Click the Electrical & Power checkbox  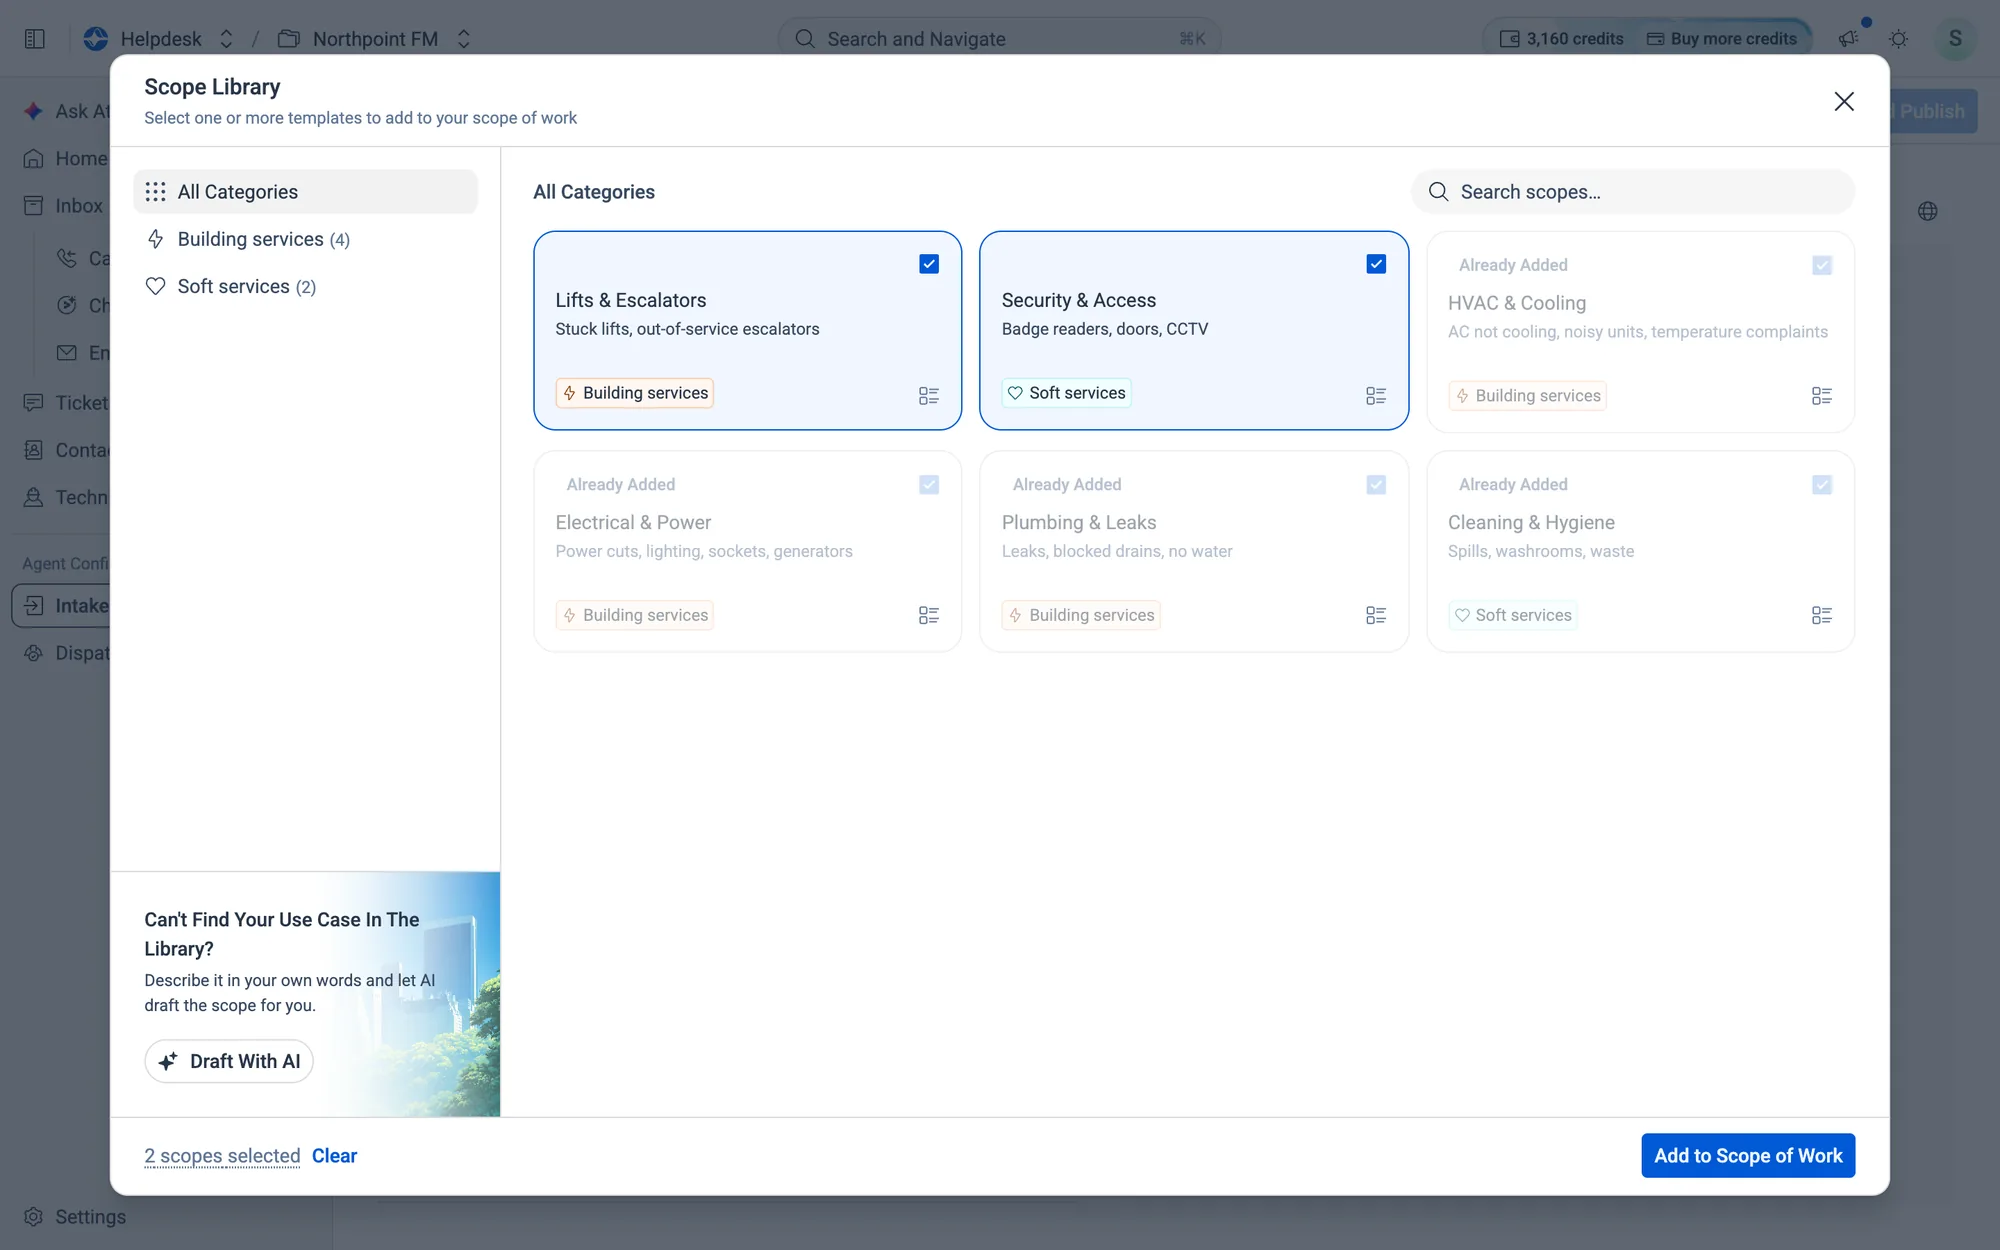tap(929, 485)
